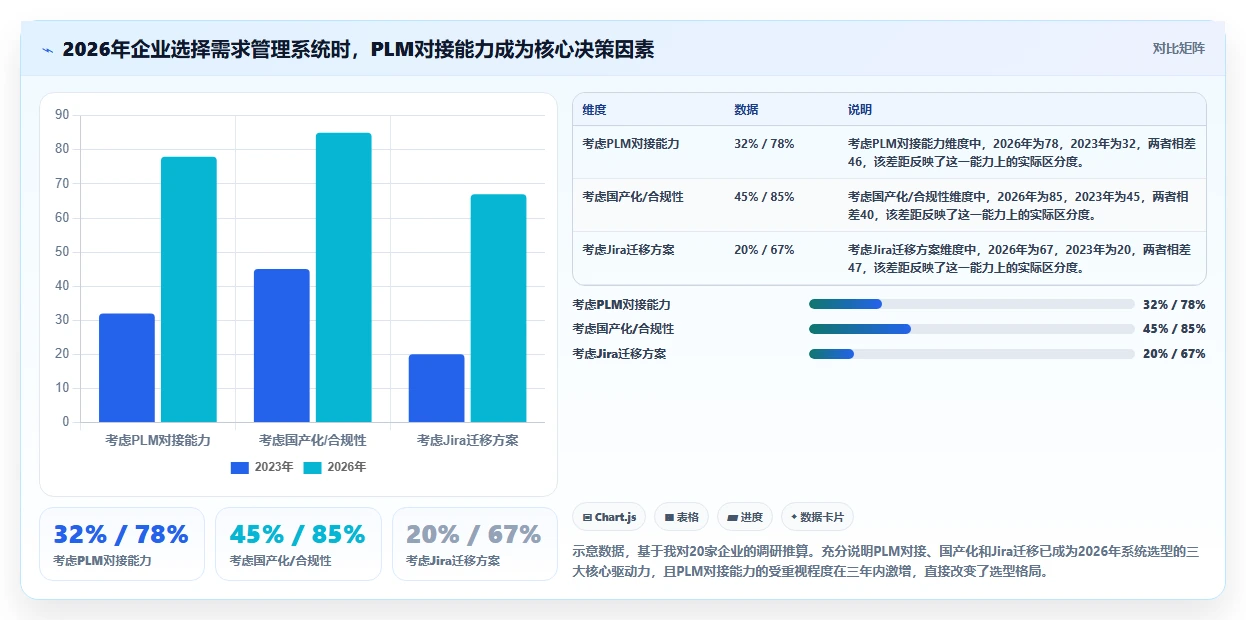Click the table data cell 20% / 67%
The image size is (1246, 620).
pyautogui.click(x=764, y=250)
